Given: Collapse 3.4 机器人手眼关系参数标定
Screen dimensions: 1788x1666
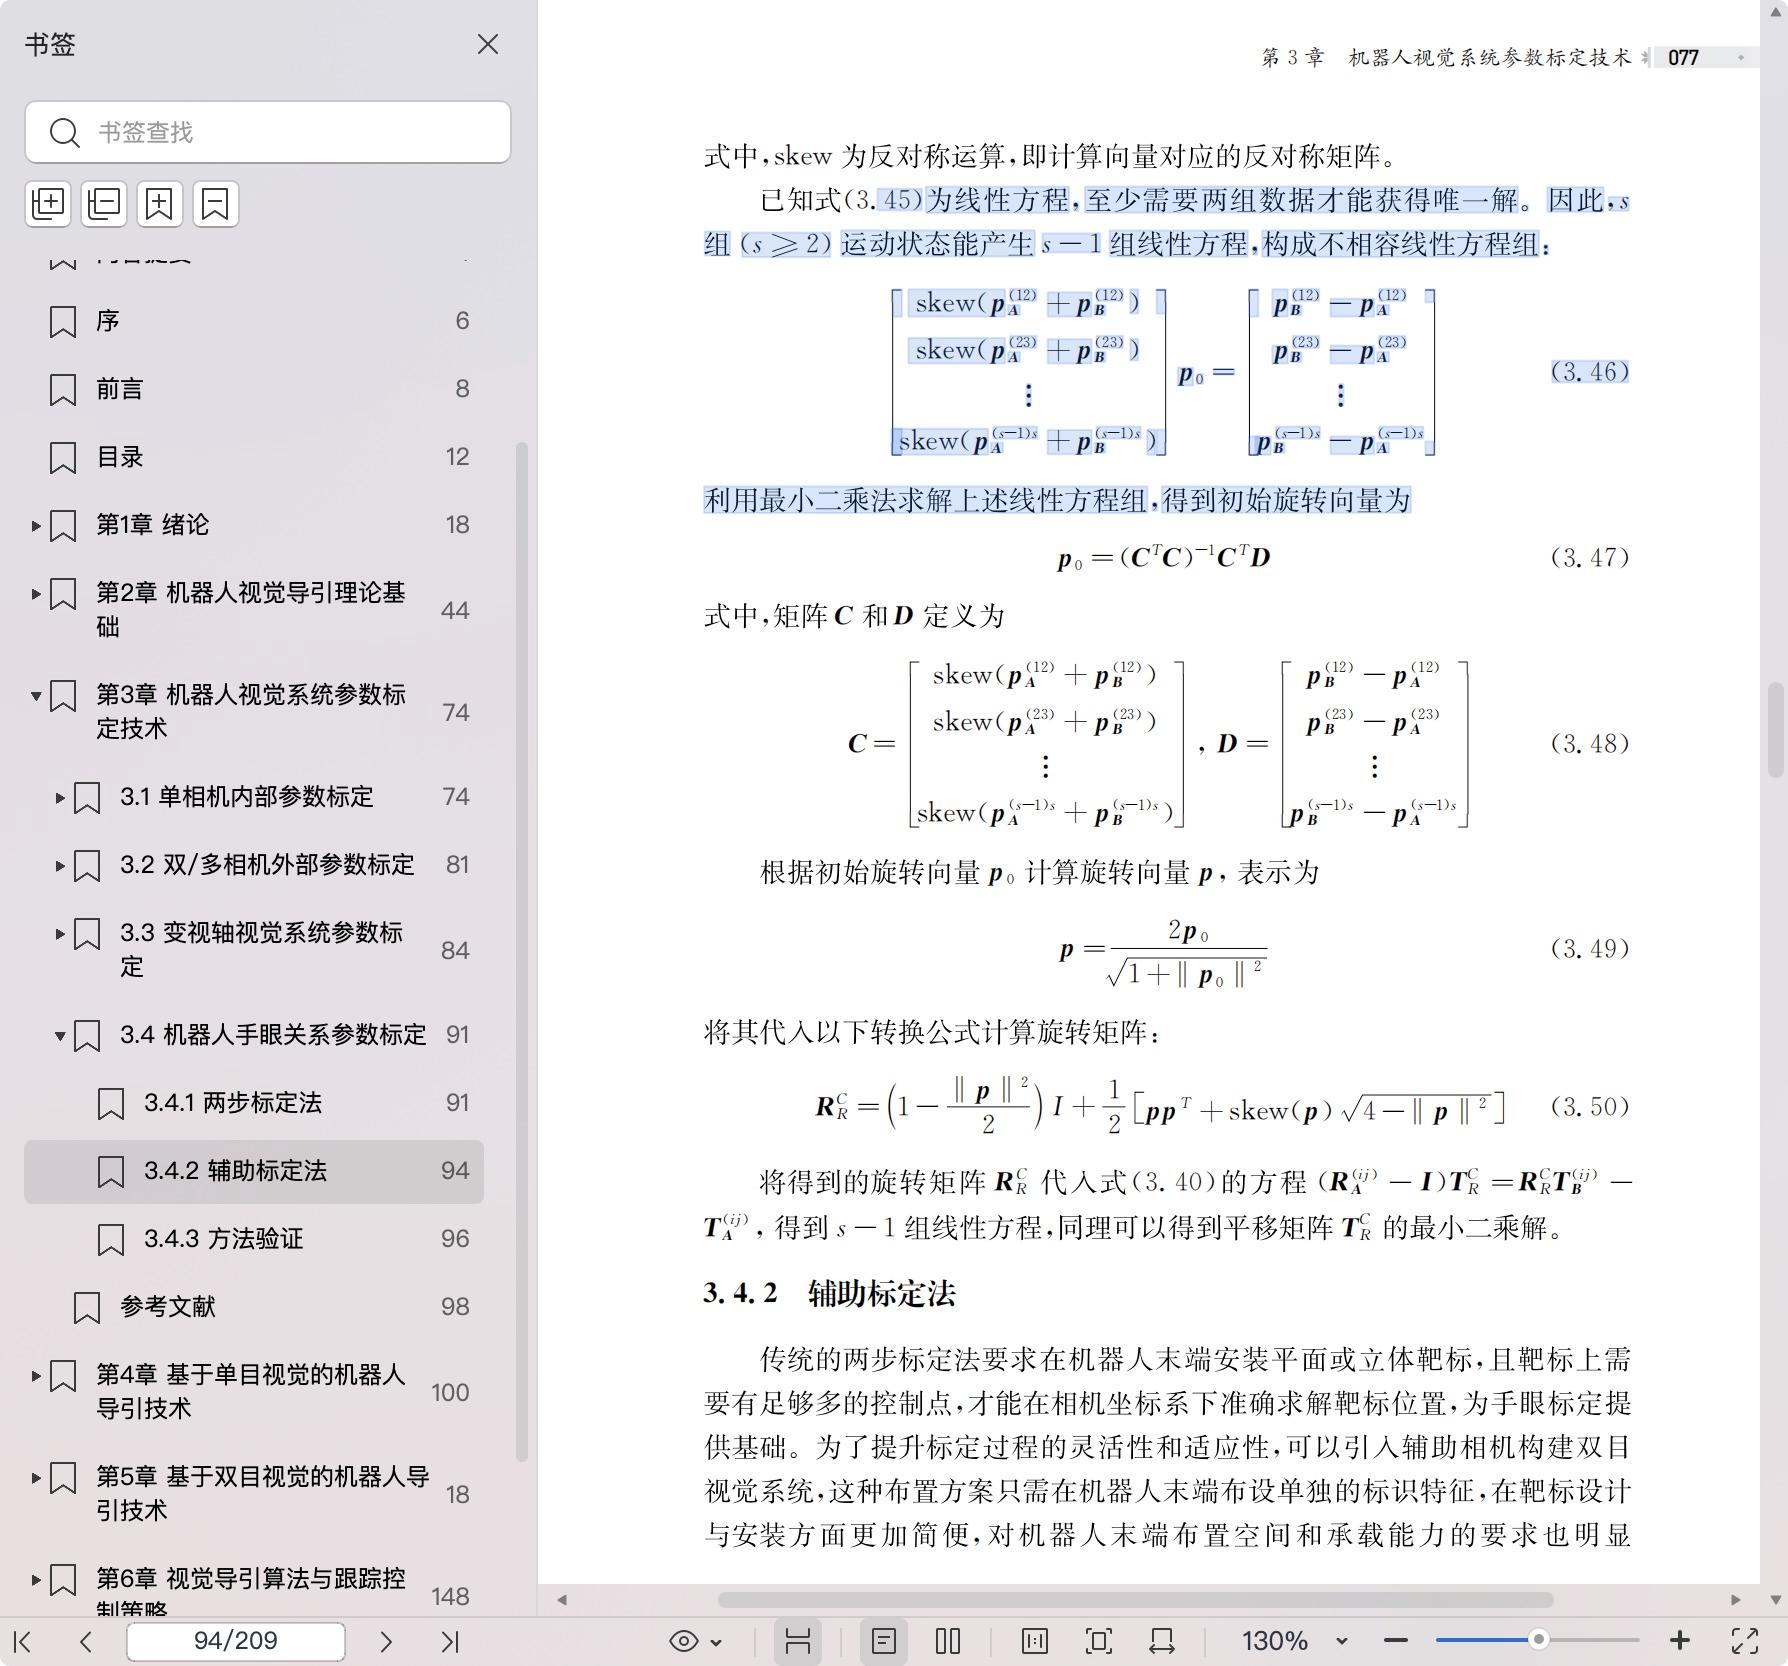Looking at the screenshot, I should (60, 1036).
